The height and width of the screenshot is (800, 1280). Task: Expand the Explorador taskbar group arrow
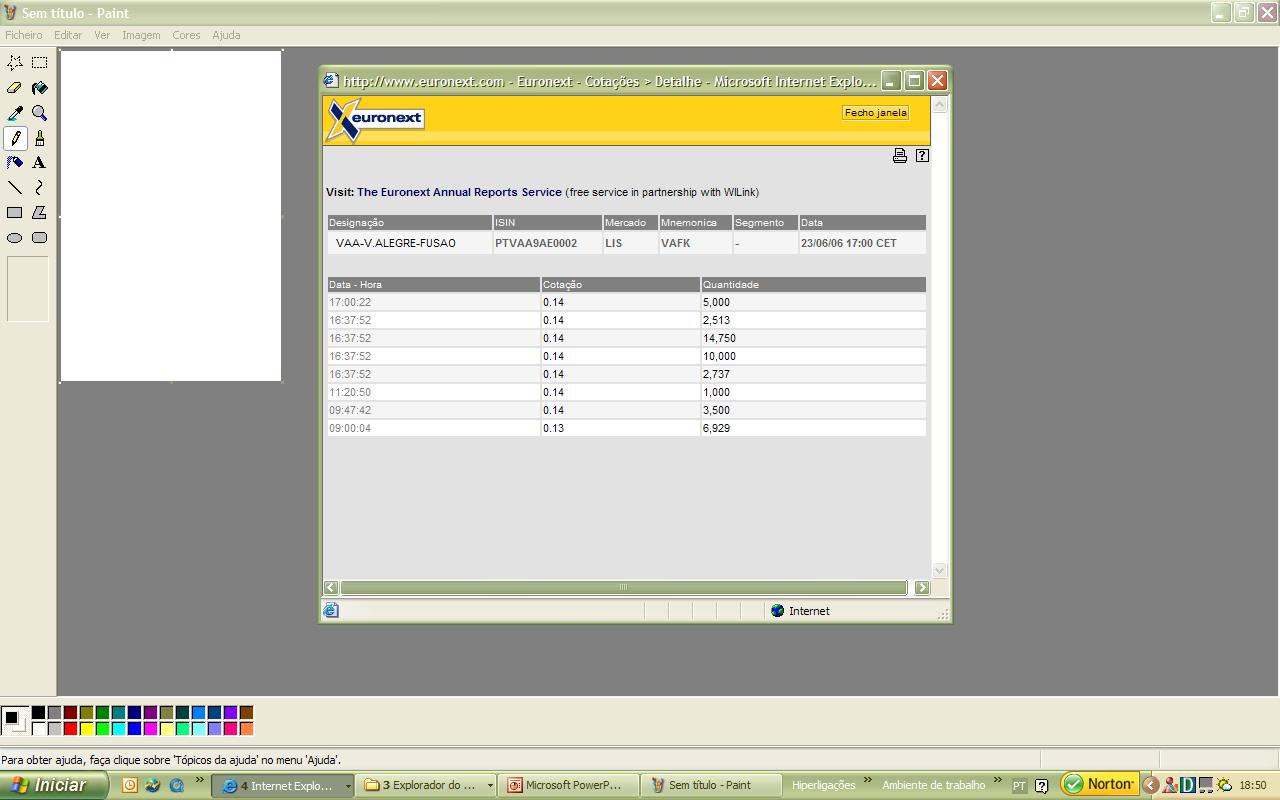click(490, 786)
